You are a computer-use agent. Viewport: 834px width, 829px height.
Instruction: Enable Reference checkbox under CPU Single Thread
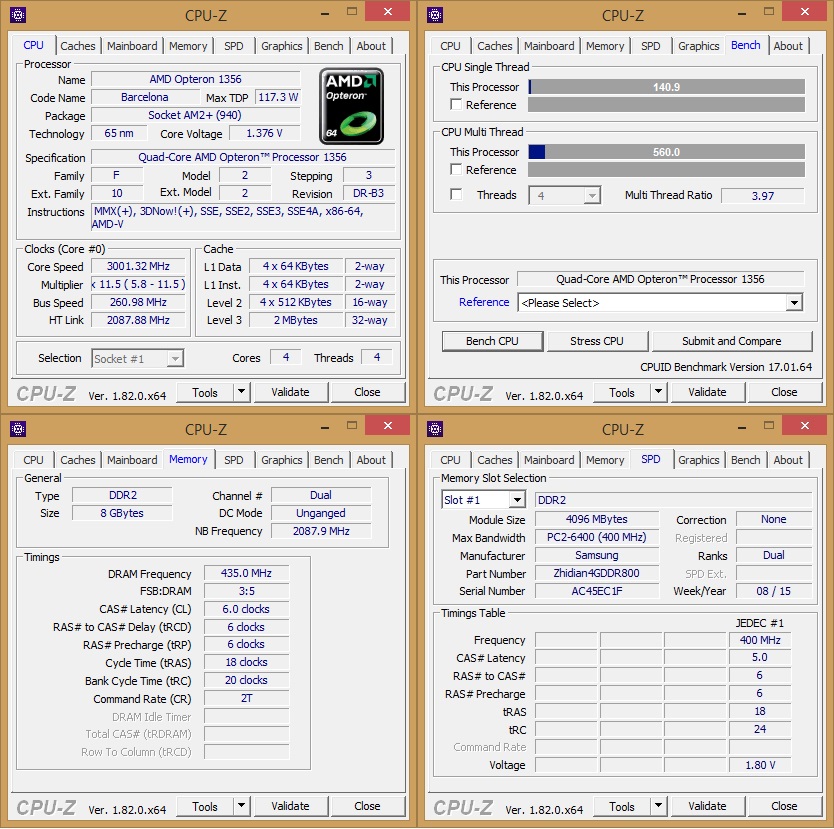[x=456, y=104]
